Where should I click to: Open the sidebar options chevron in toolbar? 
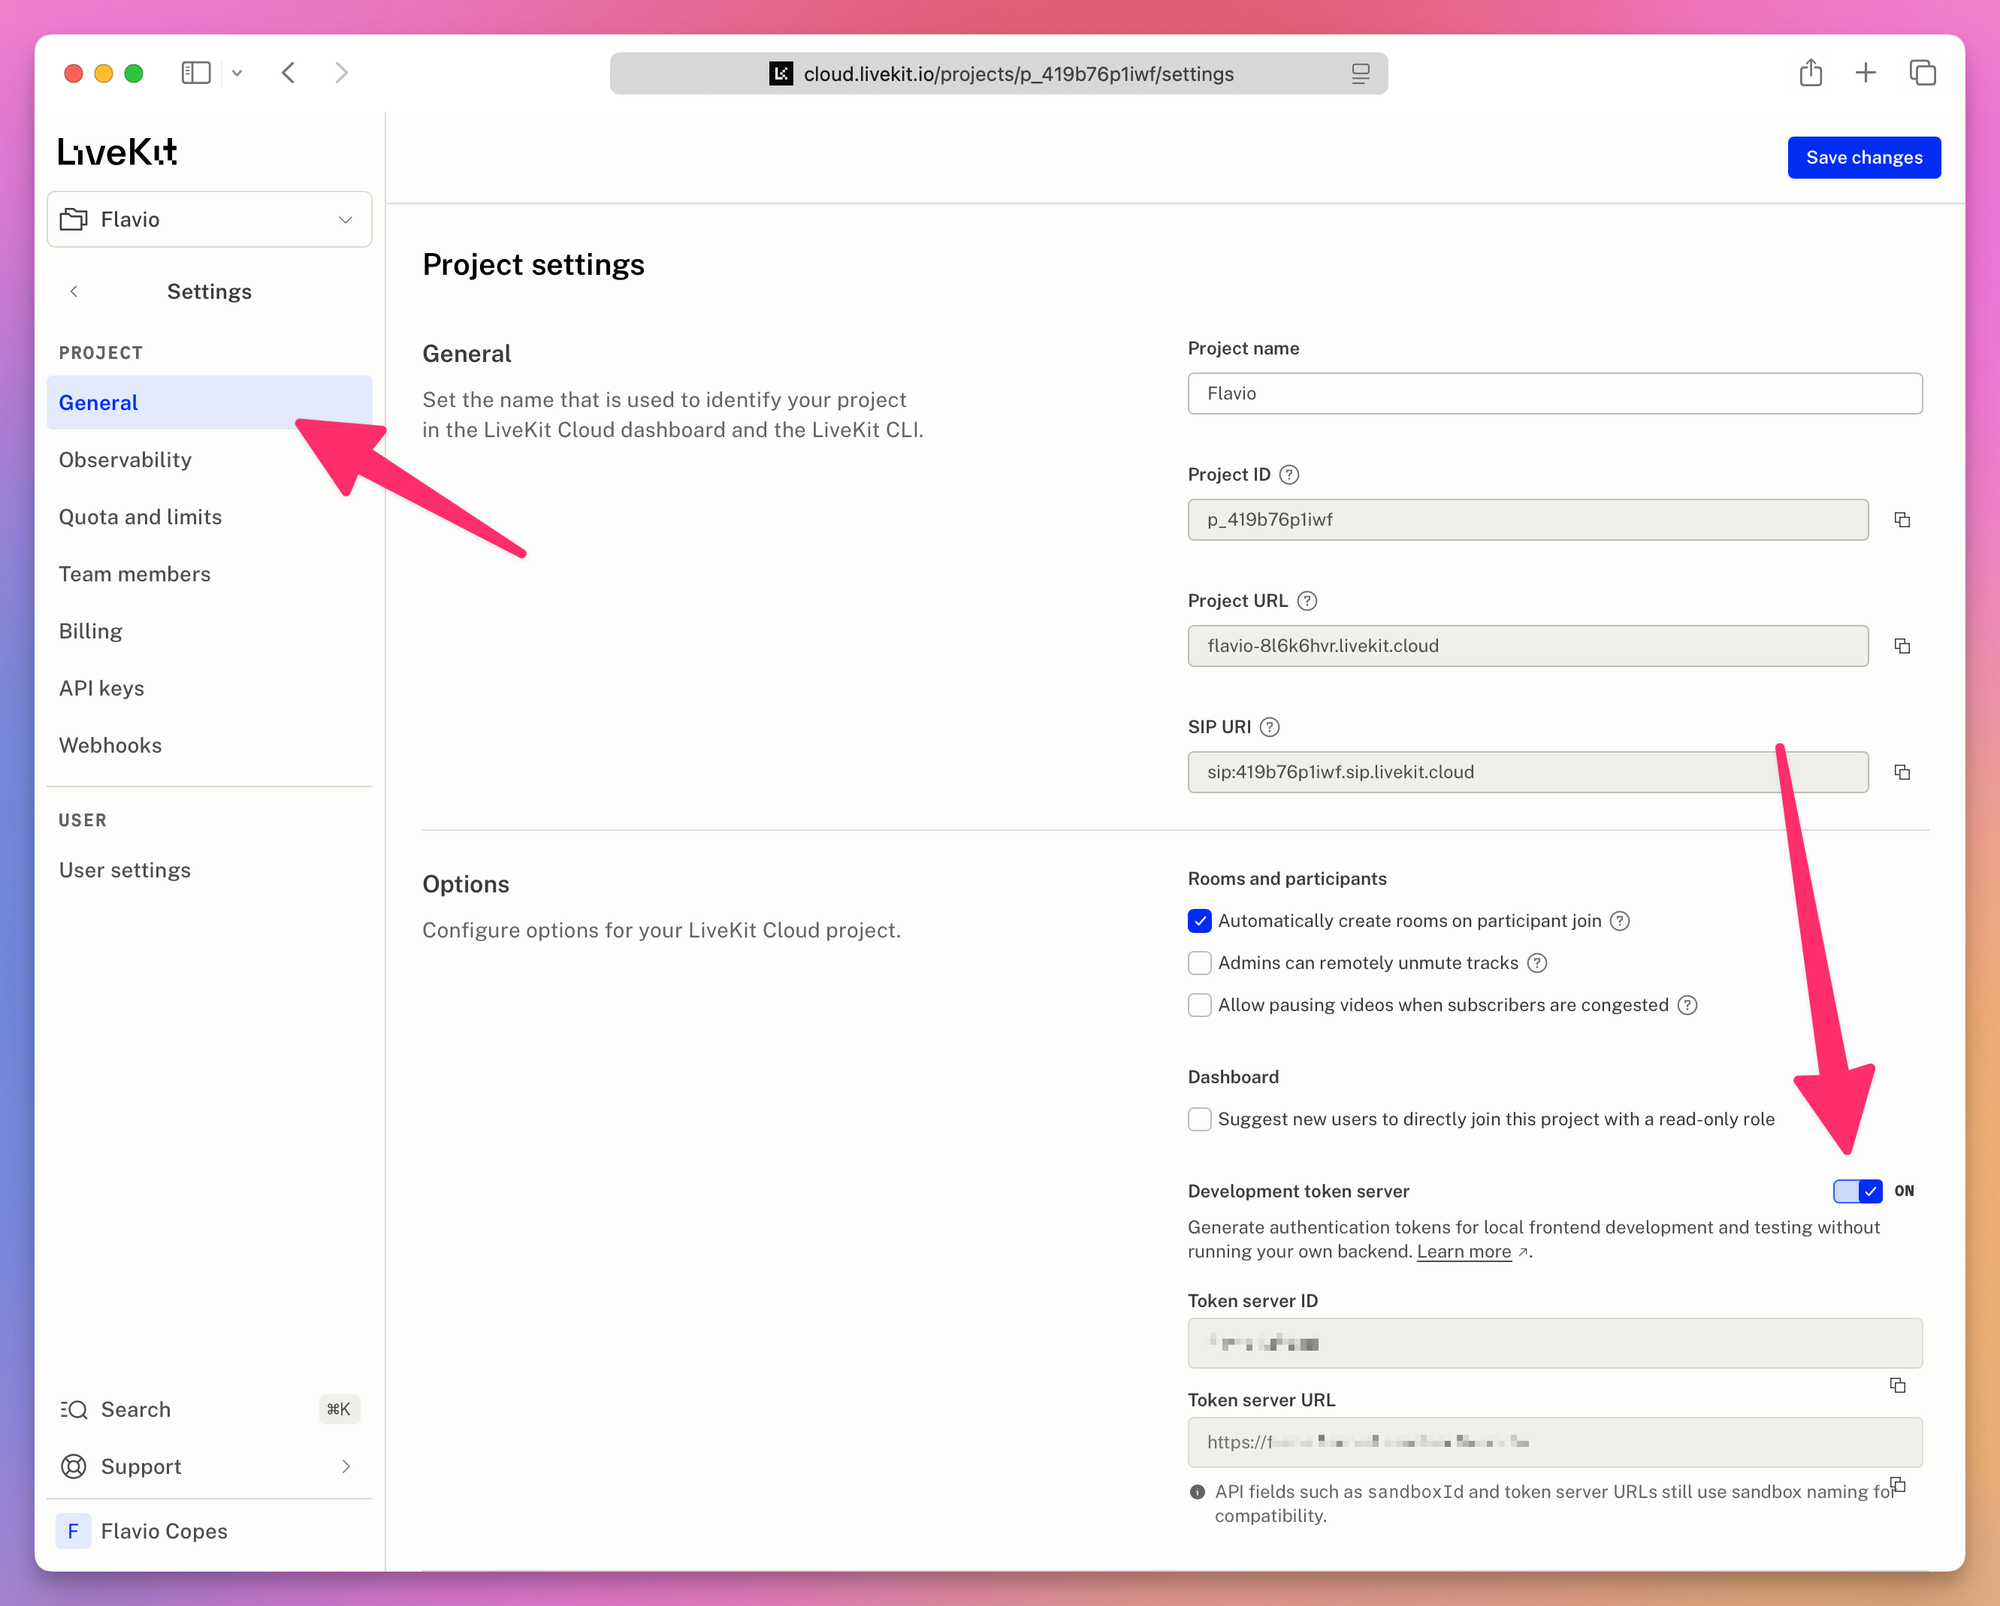(x=237, y=73)
